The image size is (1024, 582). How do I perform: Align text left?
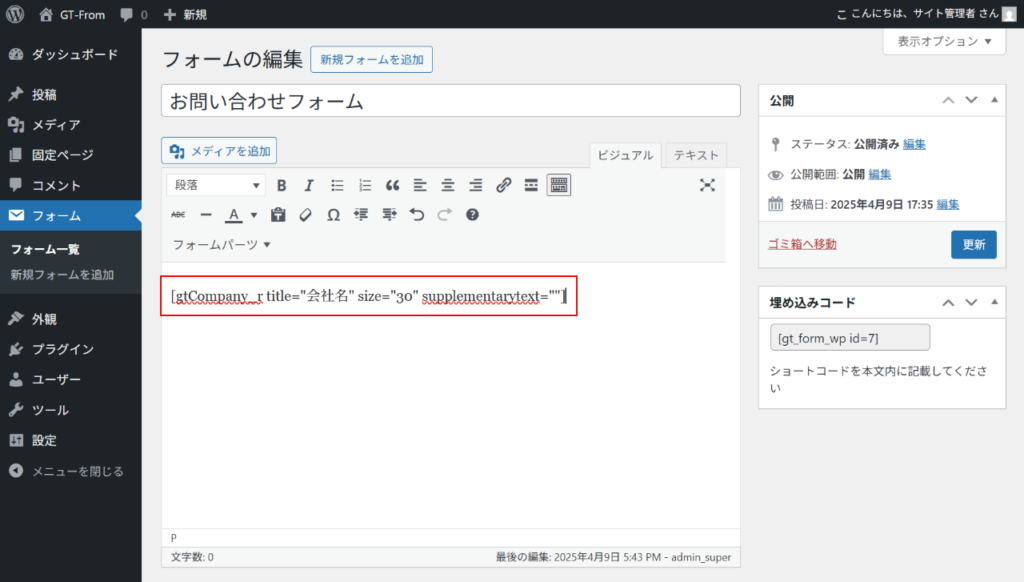point(420,185)
